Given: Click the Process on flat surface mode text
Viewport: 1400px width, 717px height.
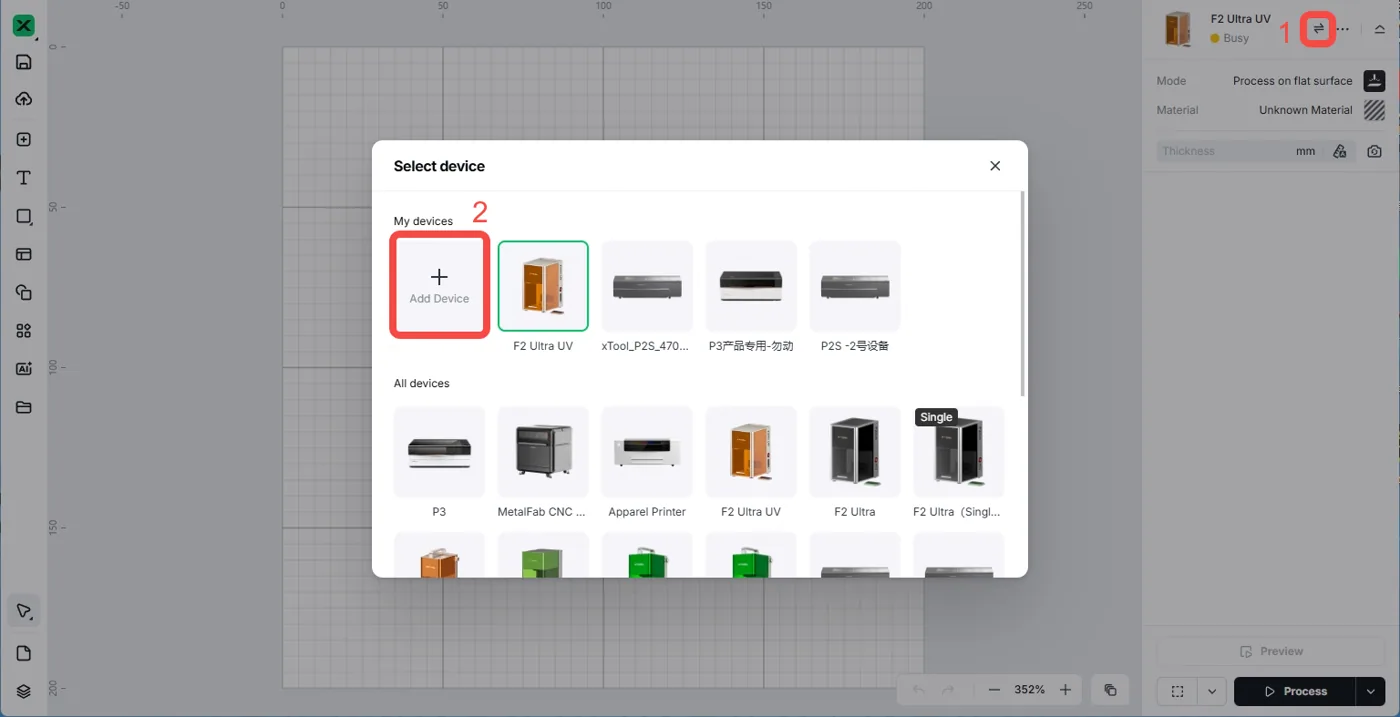Looking at the screenshot, I should [1292, 81].
